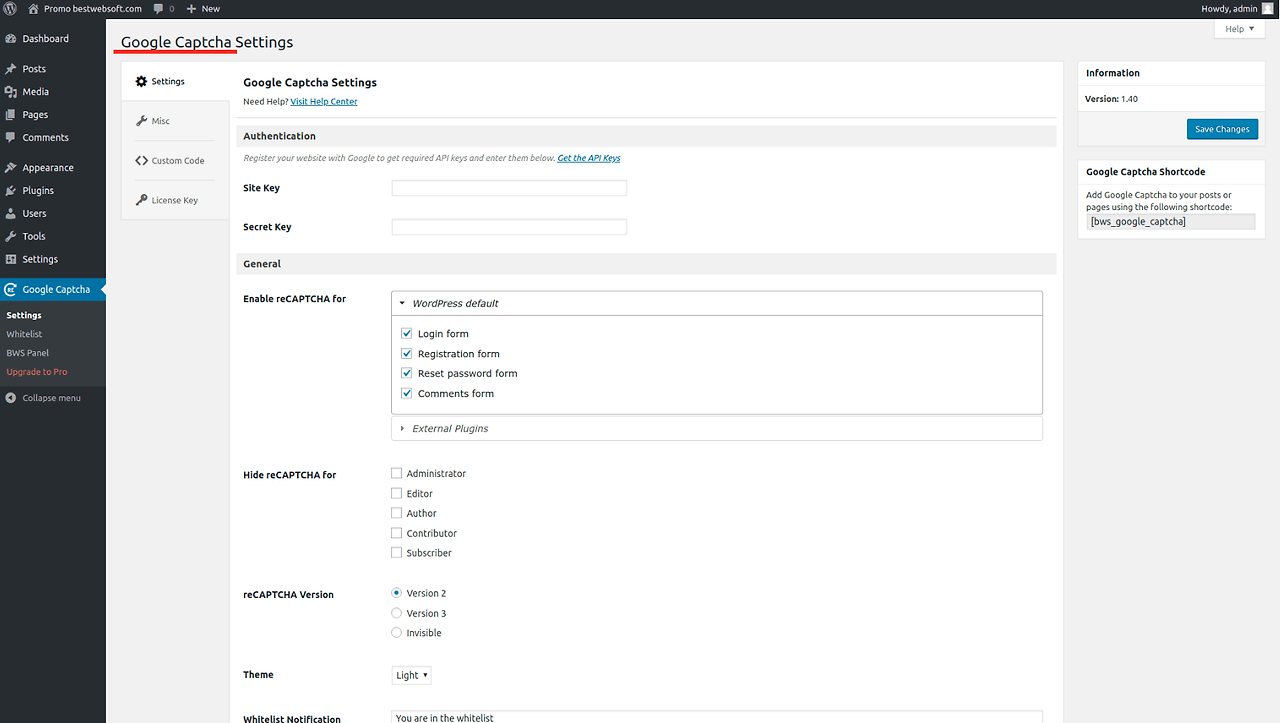Viewport: 1280px width, 723px height.
Task: Click the plus icon next to New
Action: 191,8
